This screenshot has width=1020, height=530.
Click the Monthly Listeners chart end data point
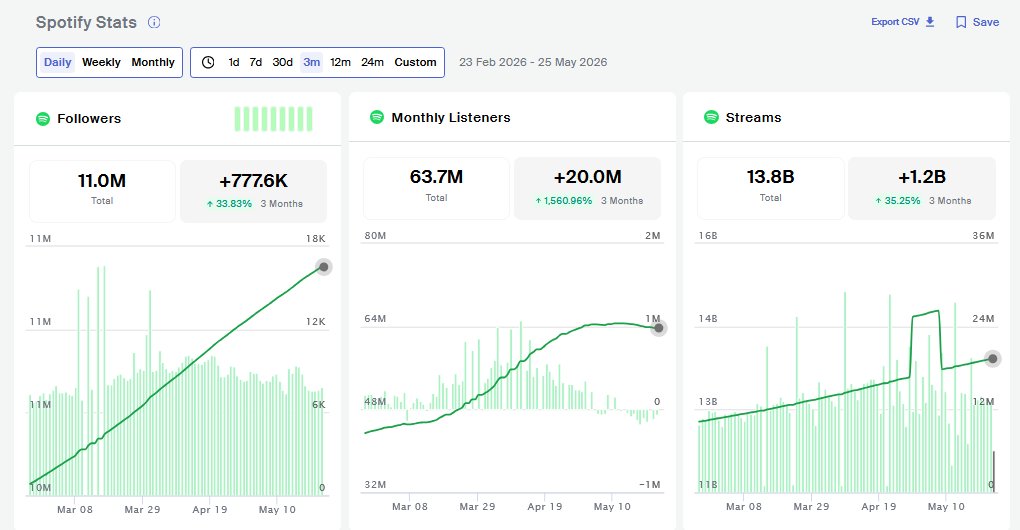click(x=658, y=328)
